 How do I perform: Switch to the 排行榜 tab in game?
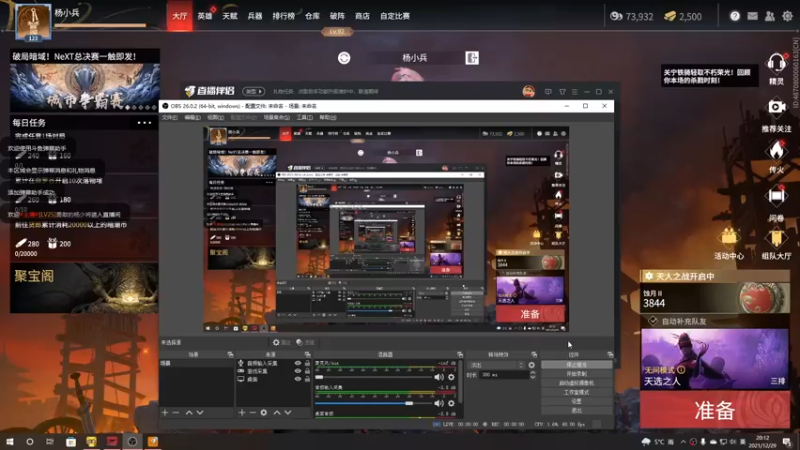click(x=283, y=16)
